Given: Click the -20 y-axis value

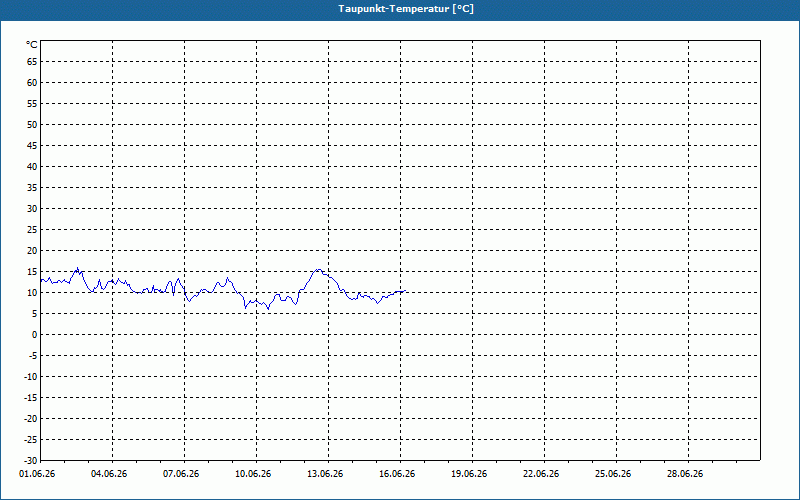Looking at the screenshot, I should [x=31, y=418].
